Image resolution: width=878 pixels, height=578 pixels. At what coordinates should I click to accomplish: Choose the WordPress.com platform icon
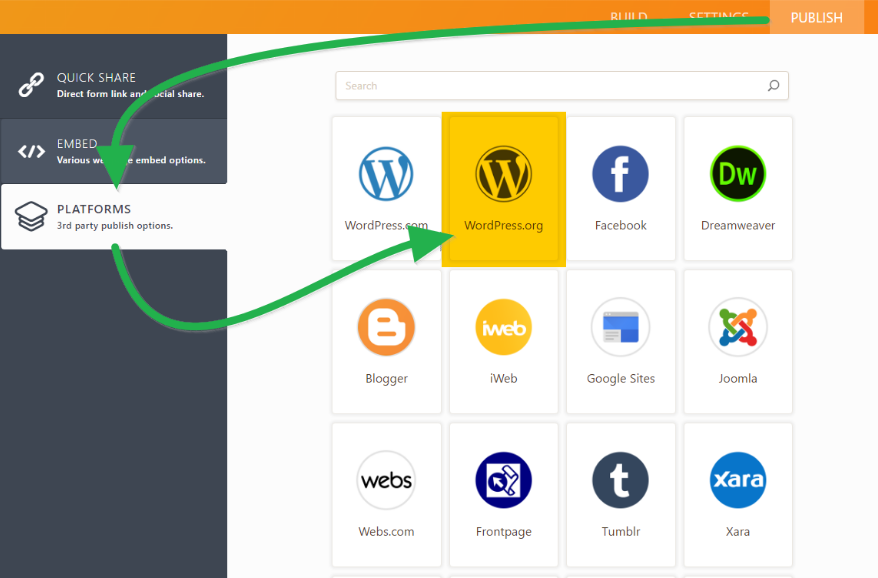point(386,174)
